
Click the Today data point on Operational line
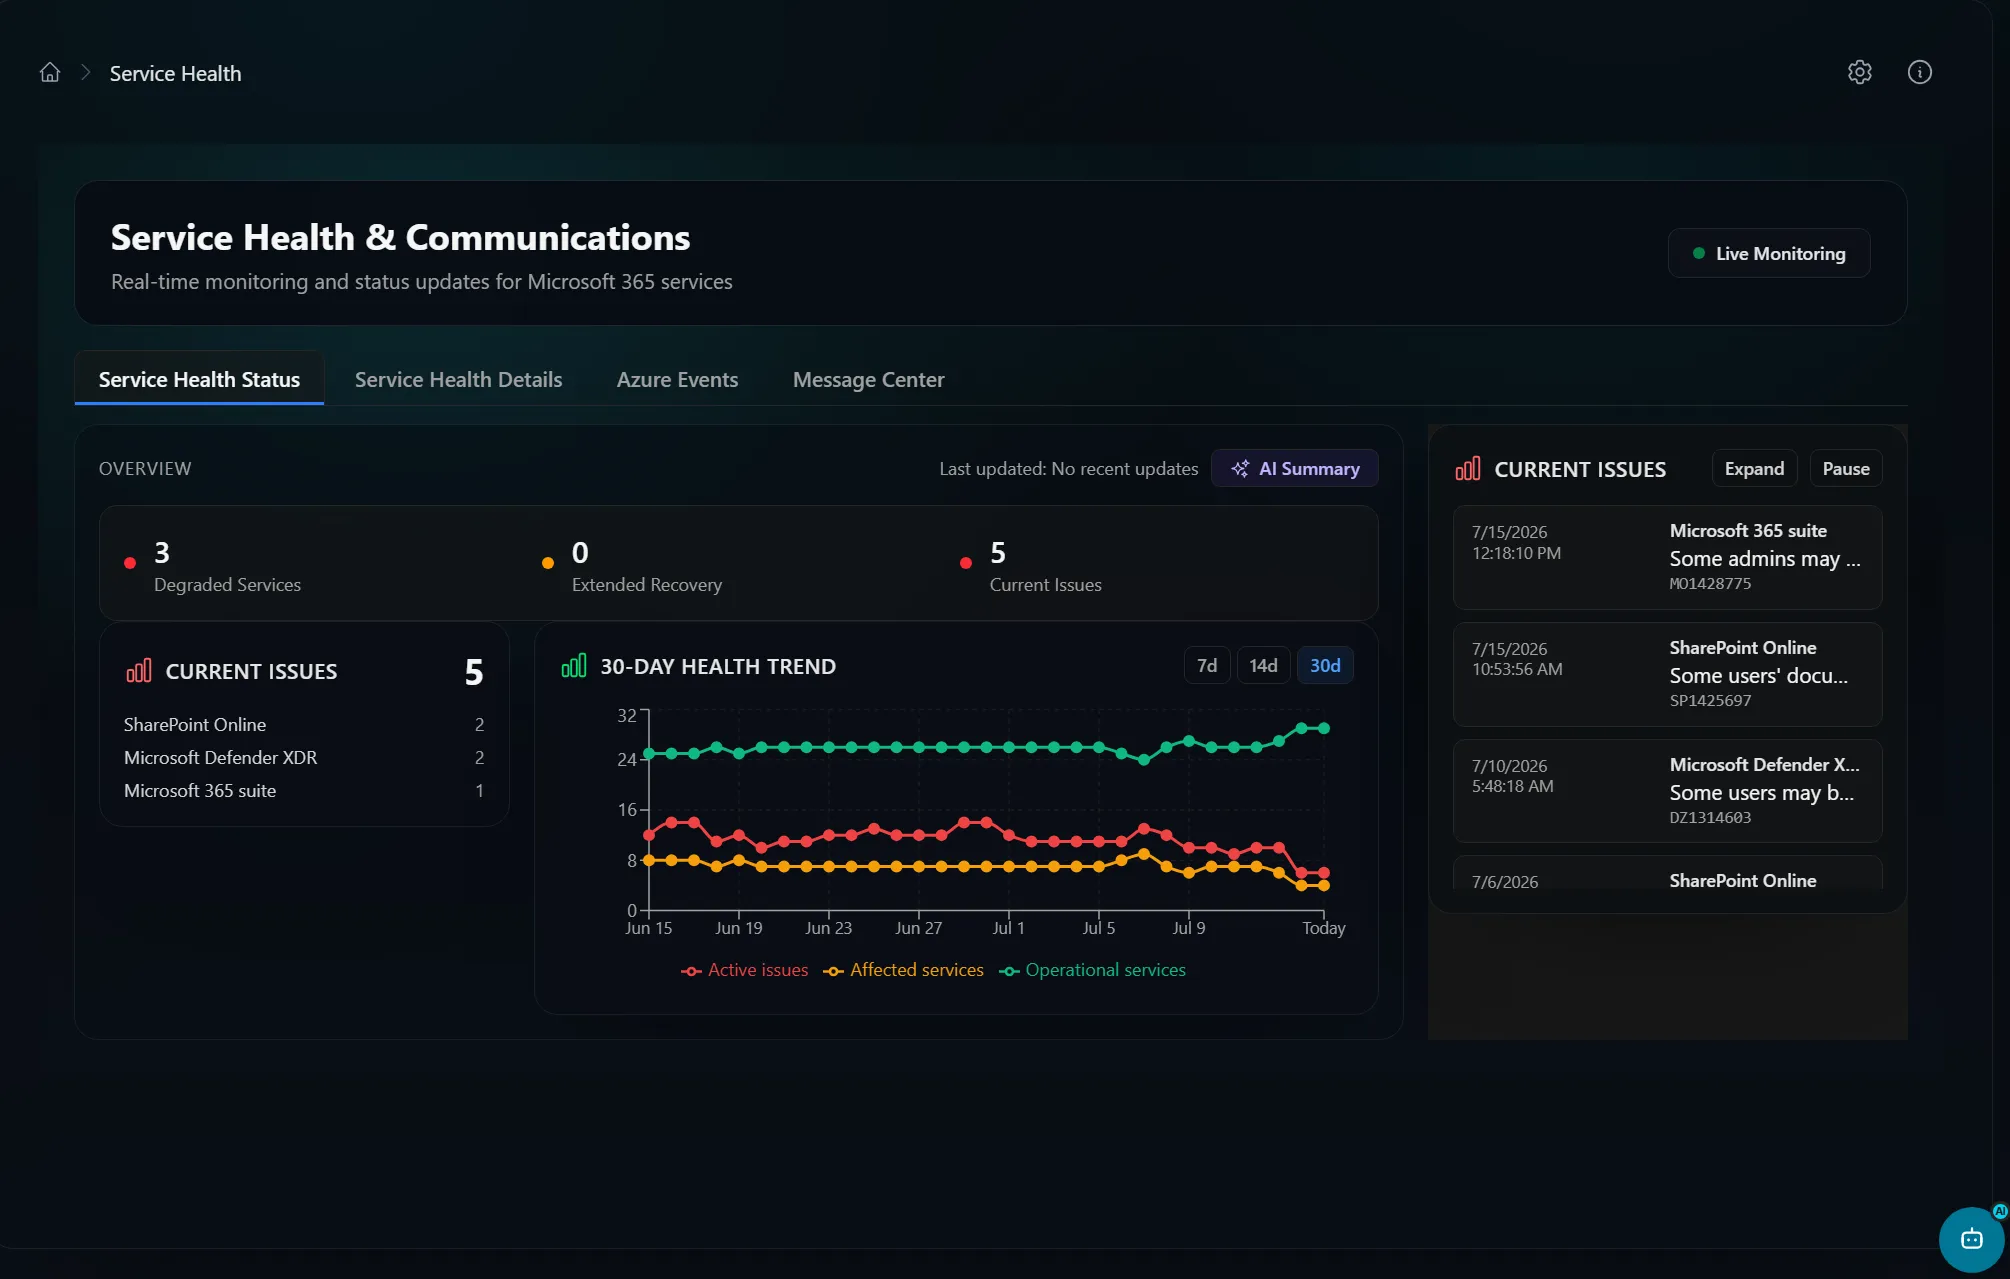(x=1324, y=728)
